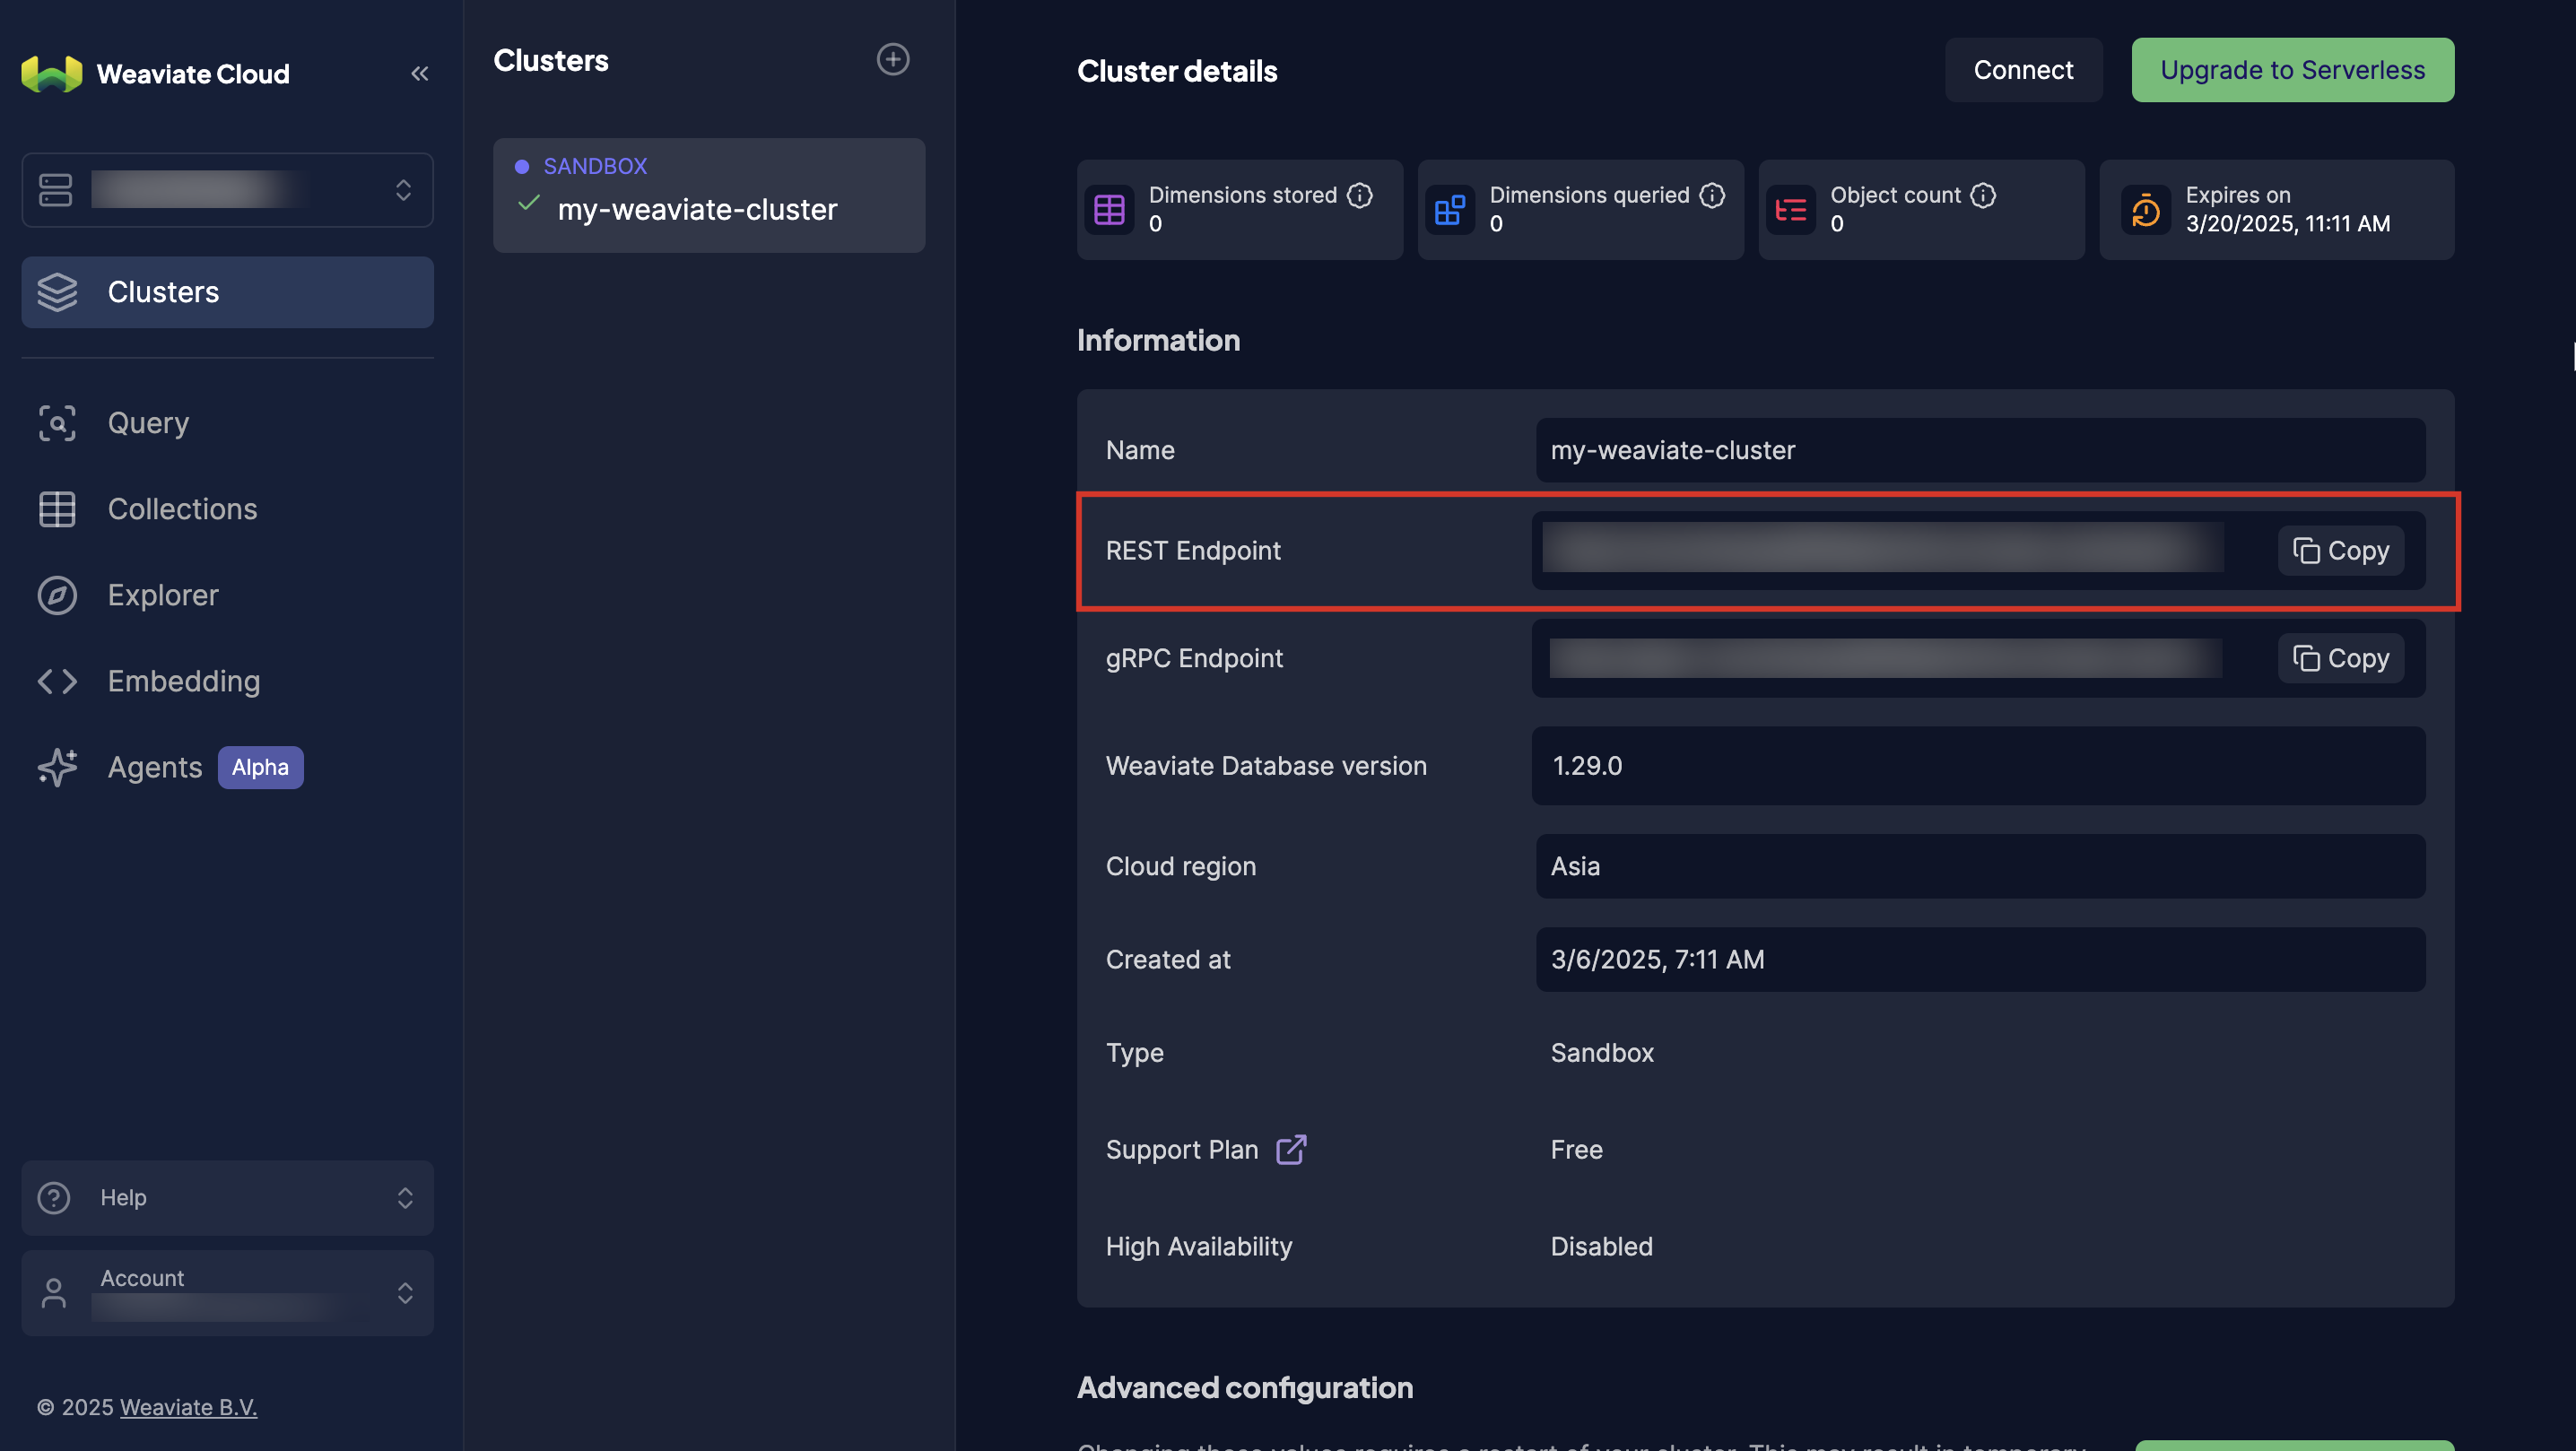
Task: Open the Weaviate B.V. footer link
Action: 188,1407
